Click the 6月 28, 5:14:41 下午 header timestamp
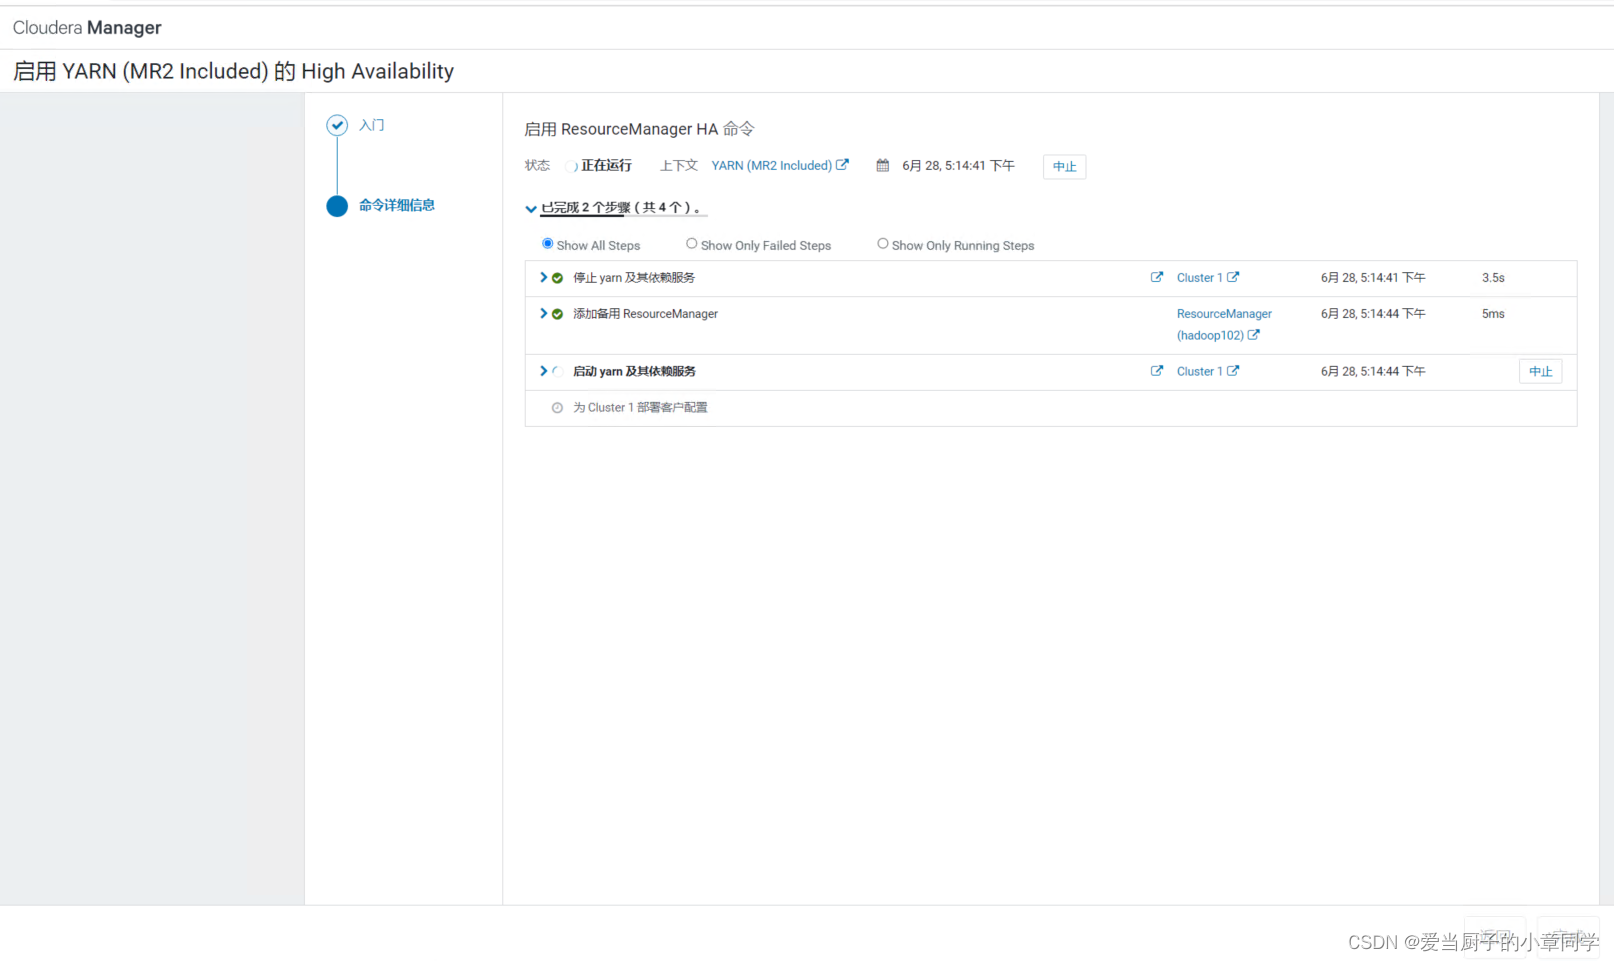This screenshot has height=961, width=1614. pos(958,166)
